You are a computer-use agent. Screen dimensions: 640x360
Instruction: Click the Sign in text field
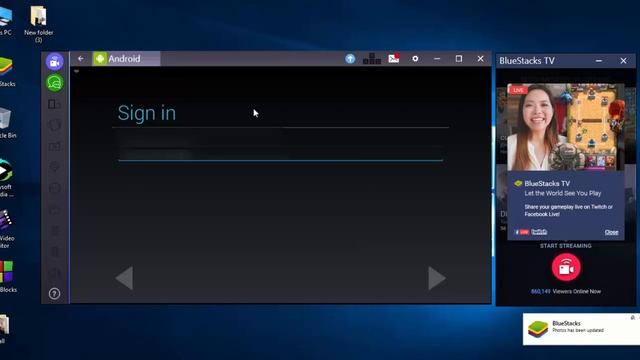(x=280, y=154)
